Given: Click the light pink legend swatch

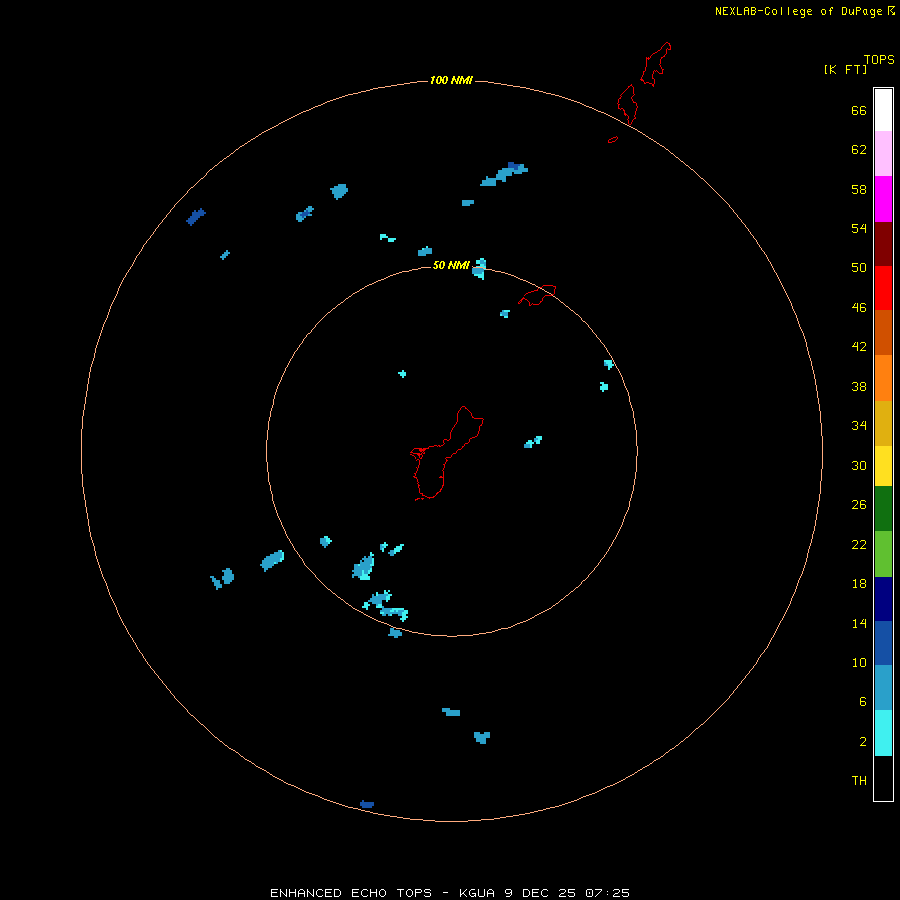Looking at the screenshot, I should [x=883, y=153].
